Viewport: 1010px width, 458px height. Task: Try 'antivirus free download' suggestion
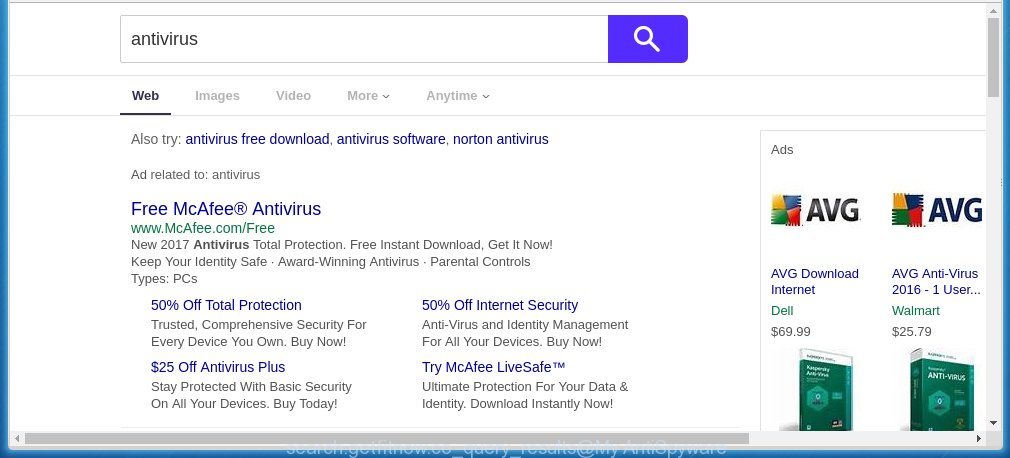pyautogui.click(x=257, y=139)
